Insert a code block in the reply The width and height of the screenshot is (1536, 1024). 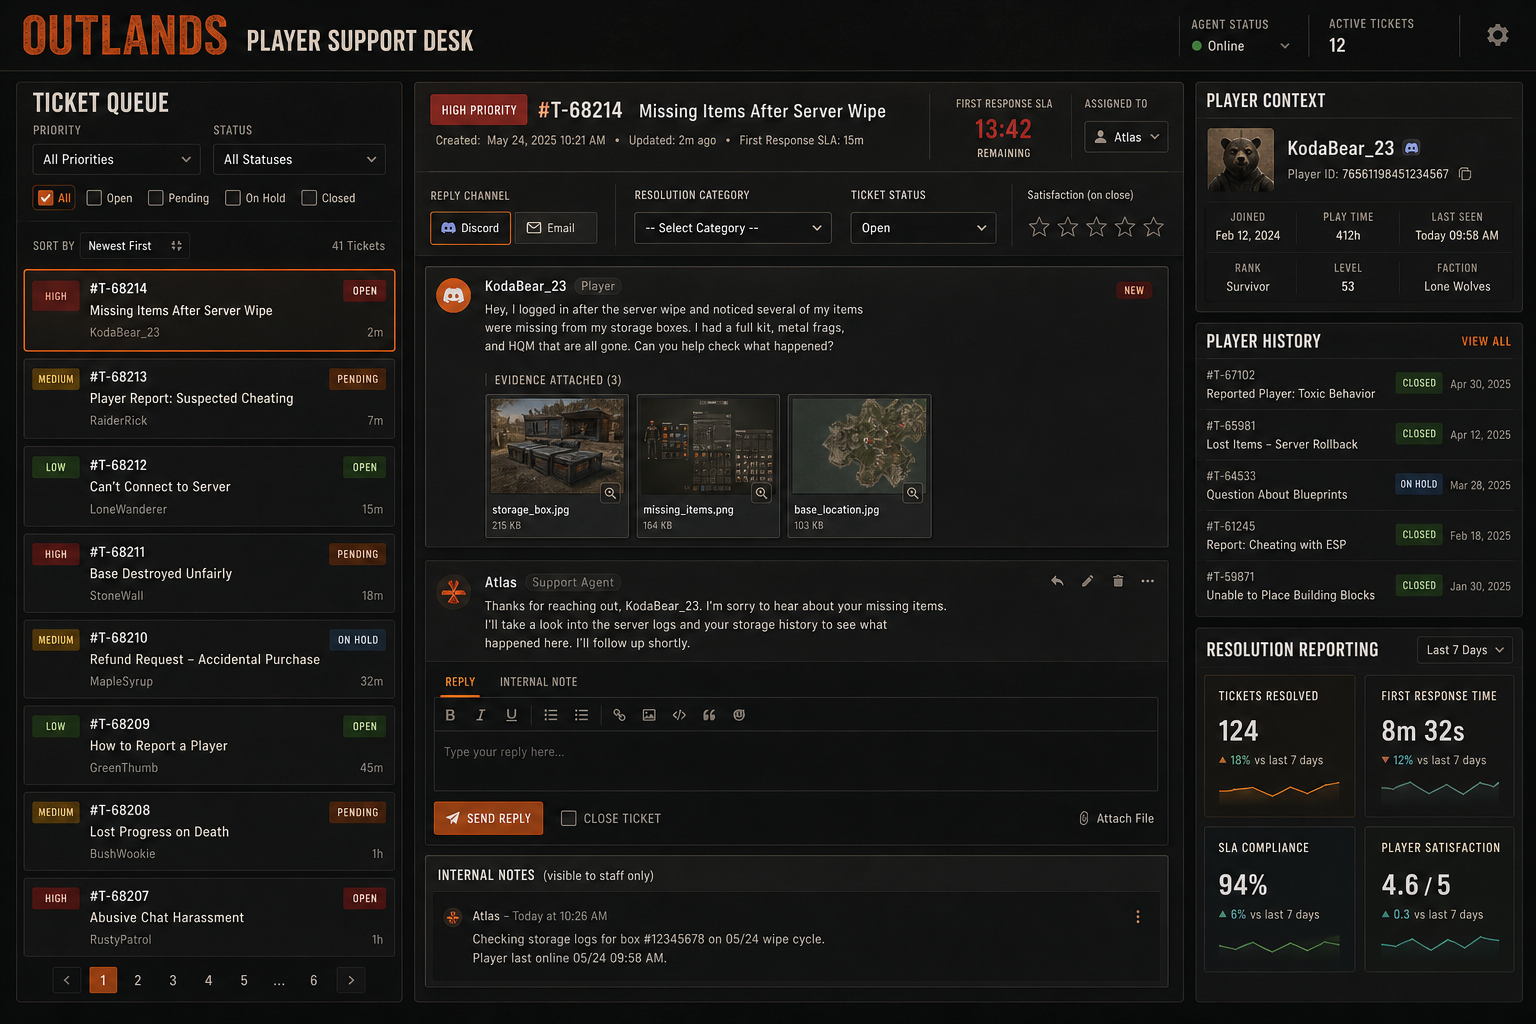point(679,715)
